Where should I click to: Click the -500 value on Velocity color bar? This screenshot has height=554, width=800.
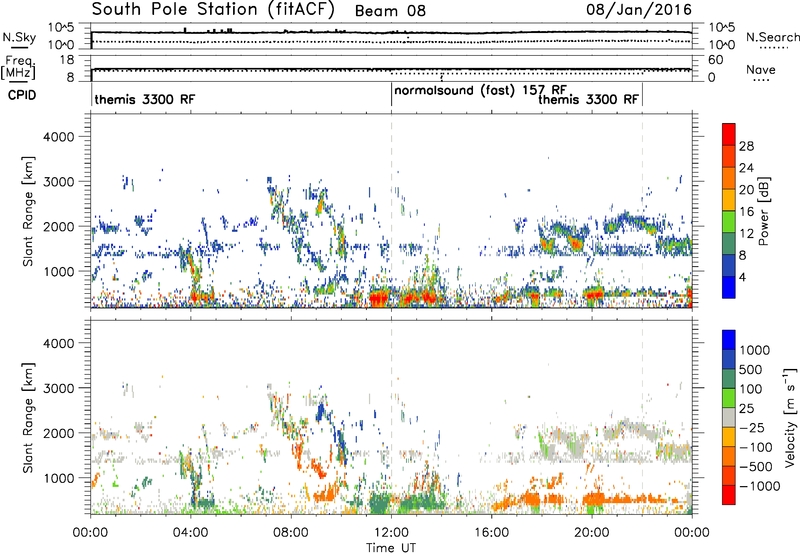pyautogui.click(x=756, y=467)
